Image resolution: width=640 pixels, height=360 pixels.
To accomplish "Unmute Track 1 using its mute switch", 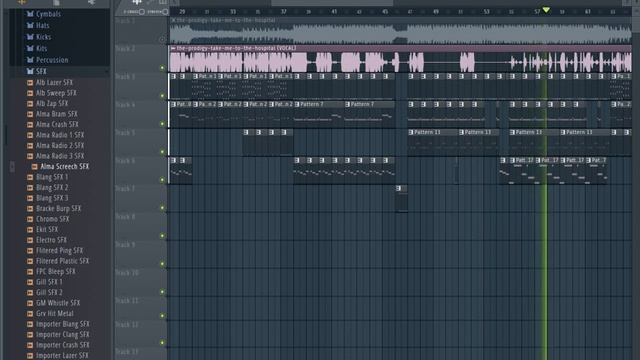I will (x=162, y=40).
